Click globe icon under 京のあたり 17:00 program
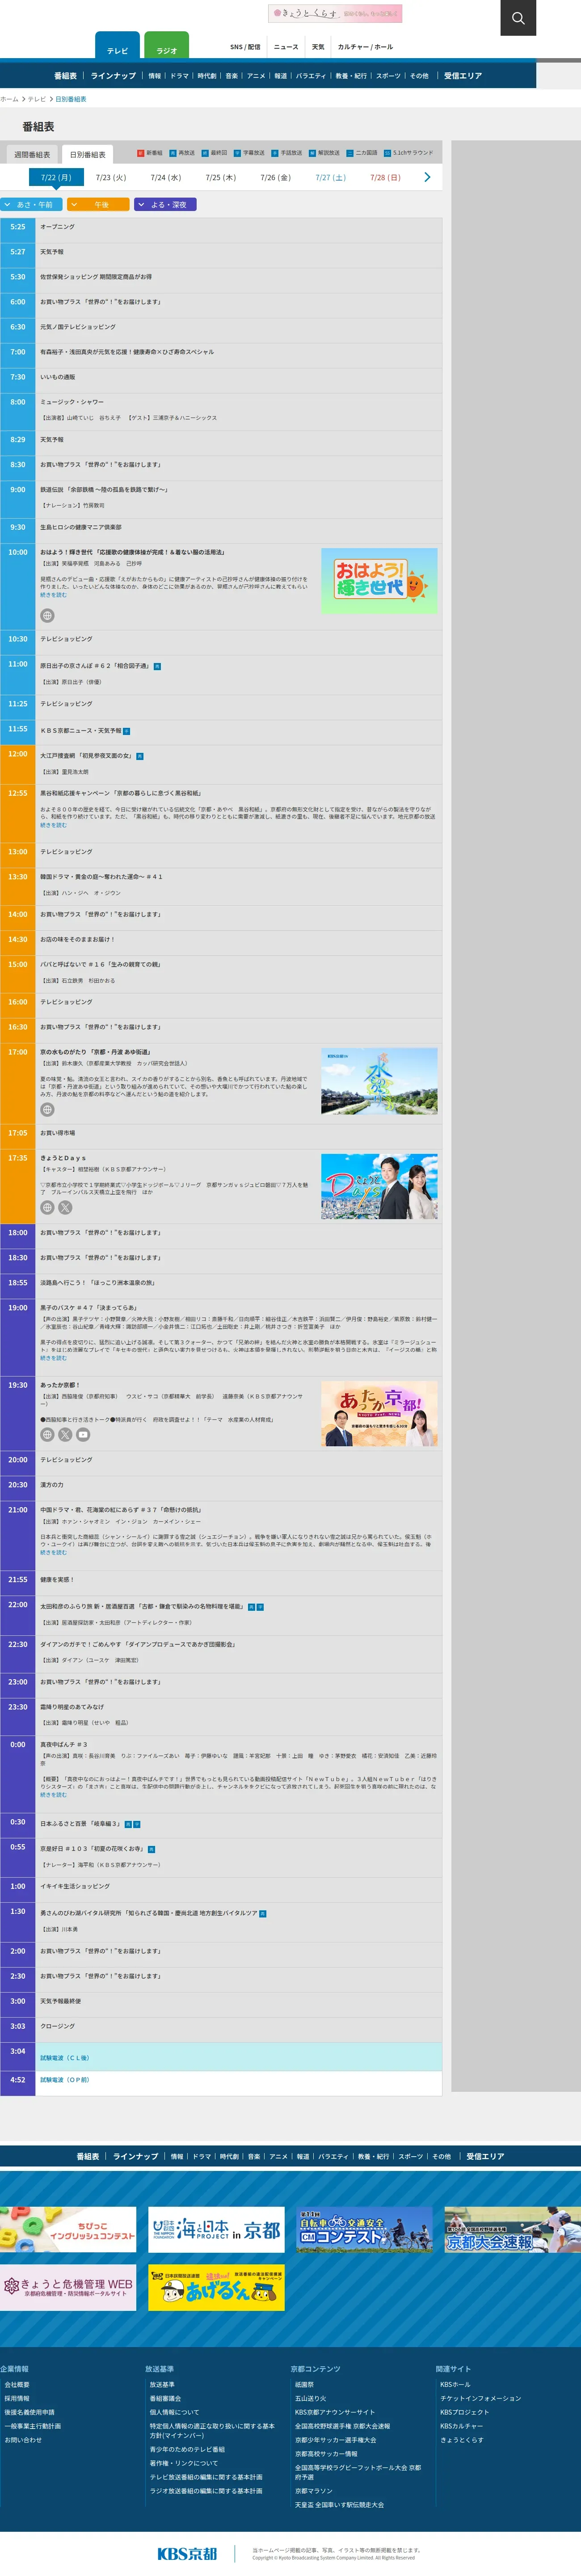Image resolution: width=581 pixels, height=2576 pixels. point(47,1110)
